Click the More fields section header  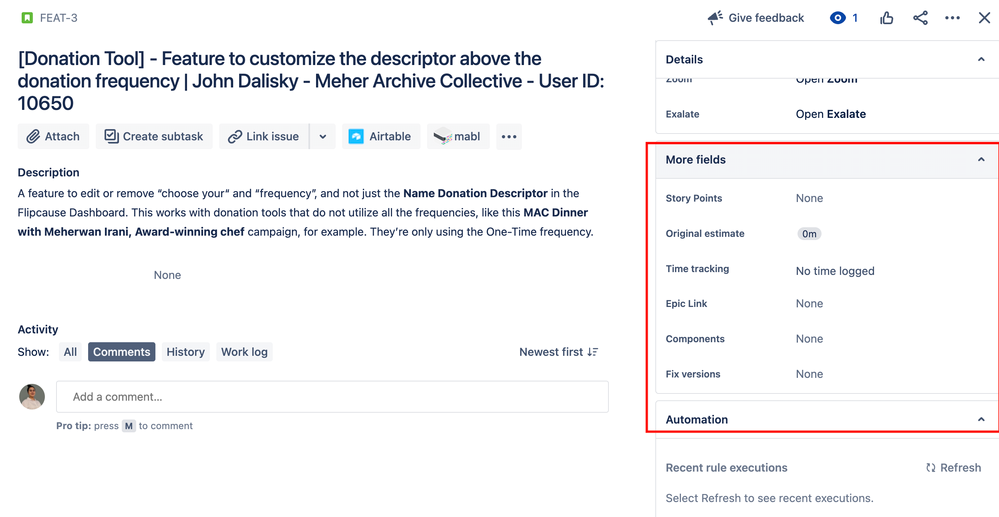coord(827,159)
